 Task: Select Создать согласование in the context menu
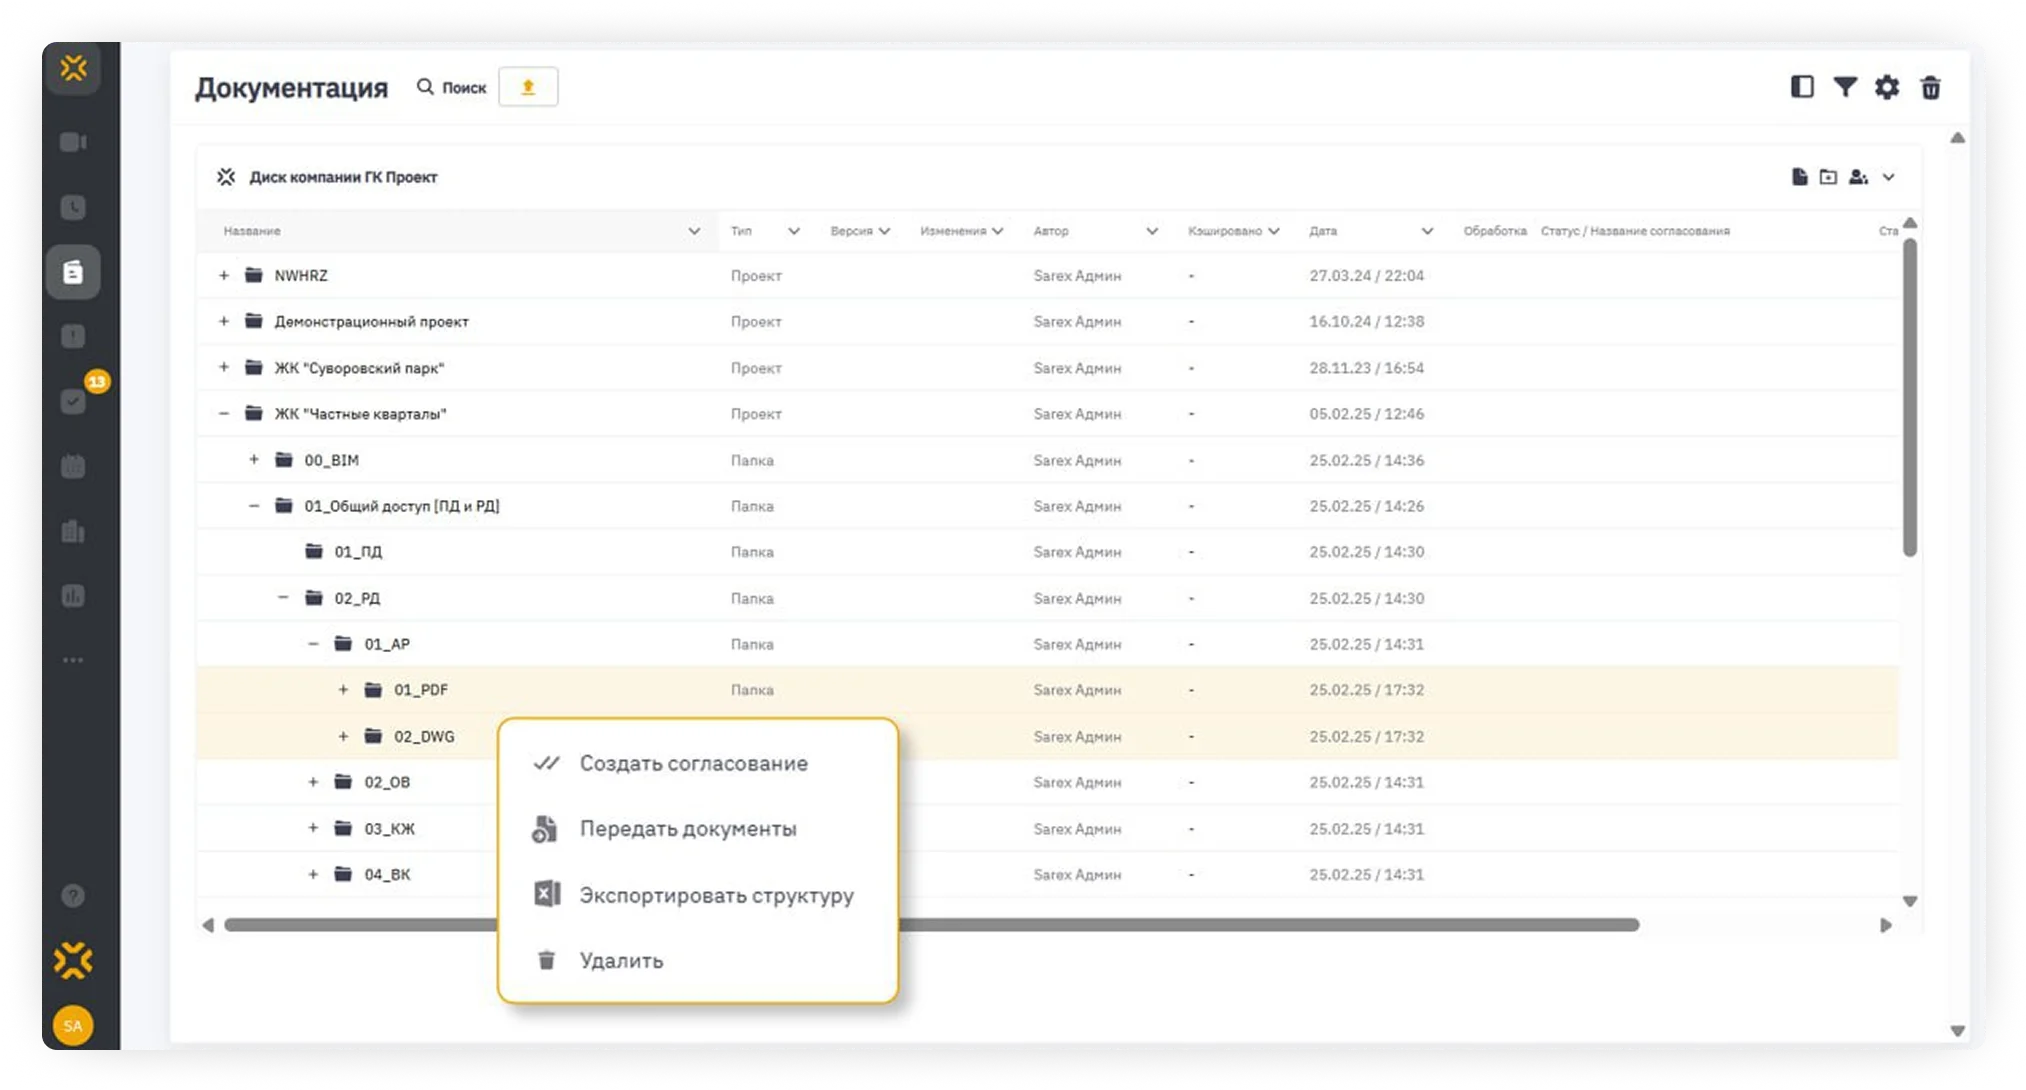click(692, 763)
